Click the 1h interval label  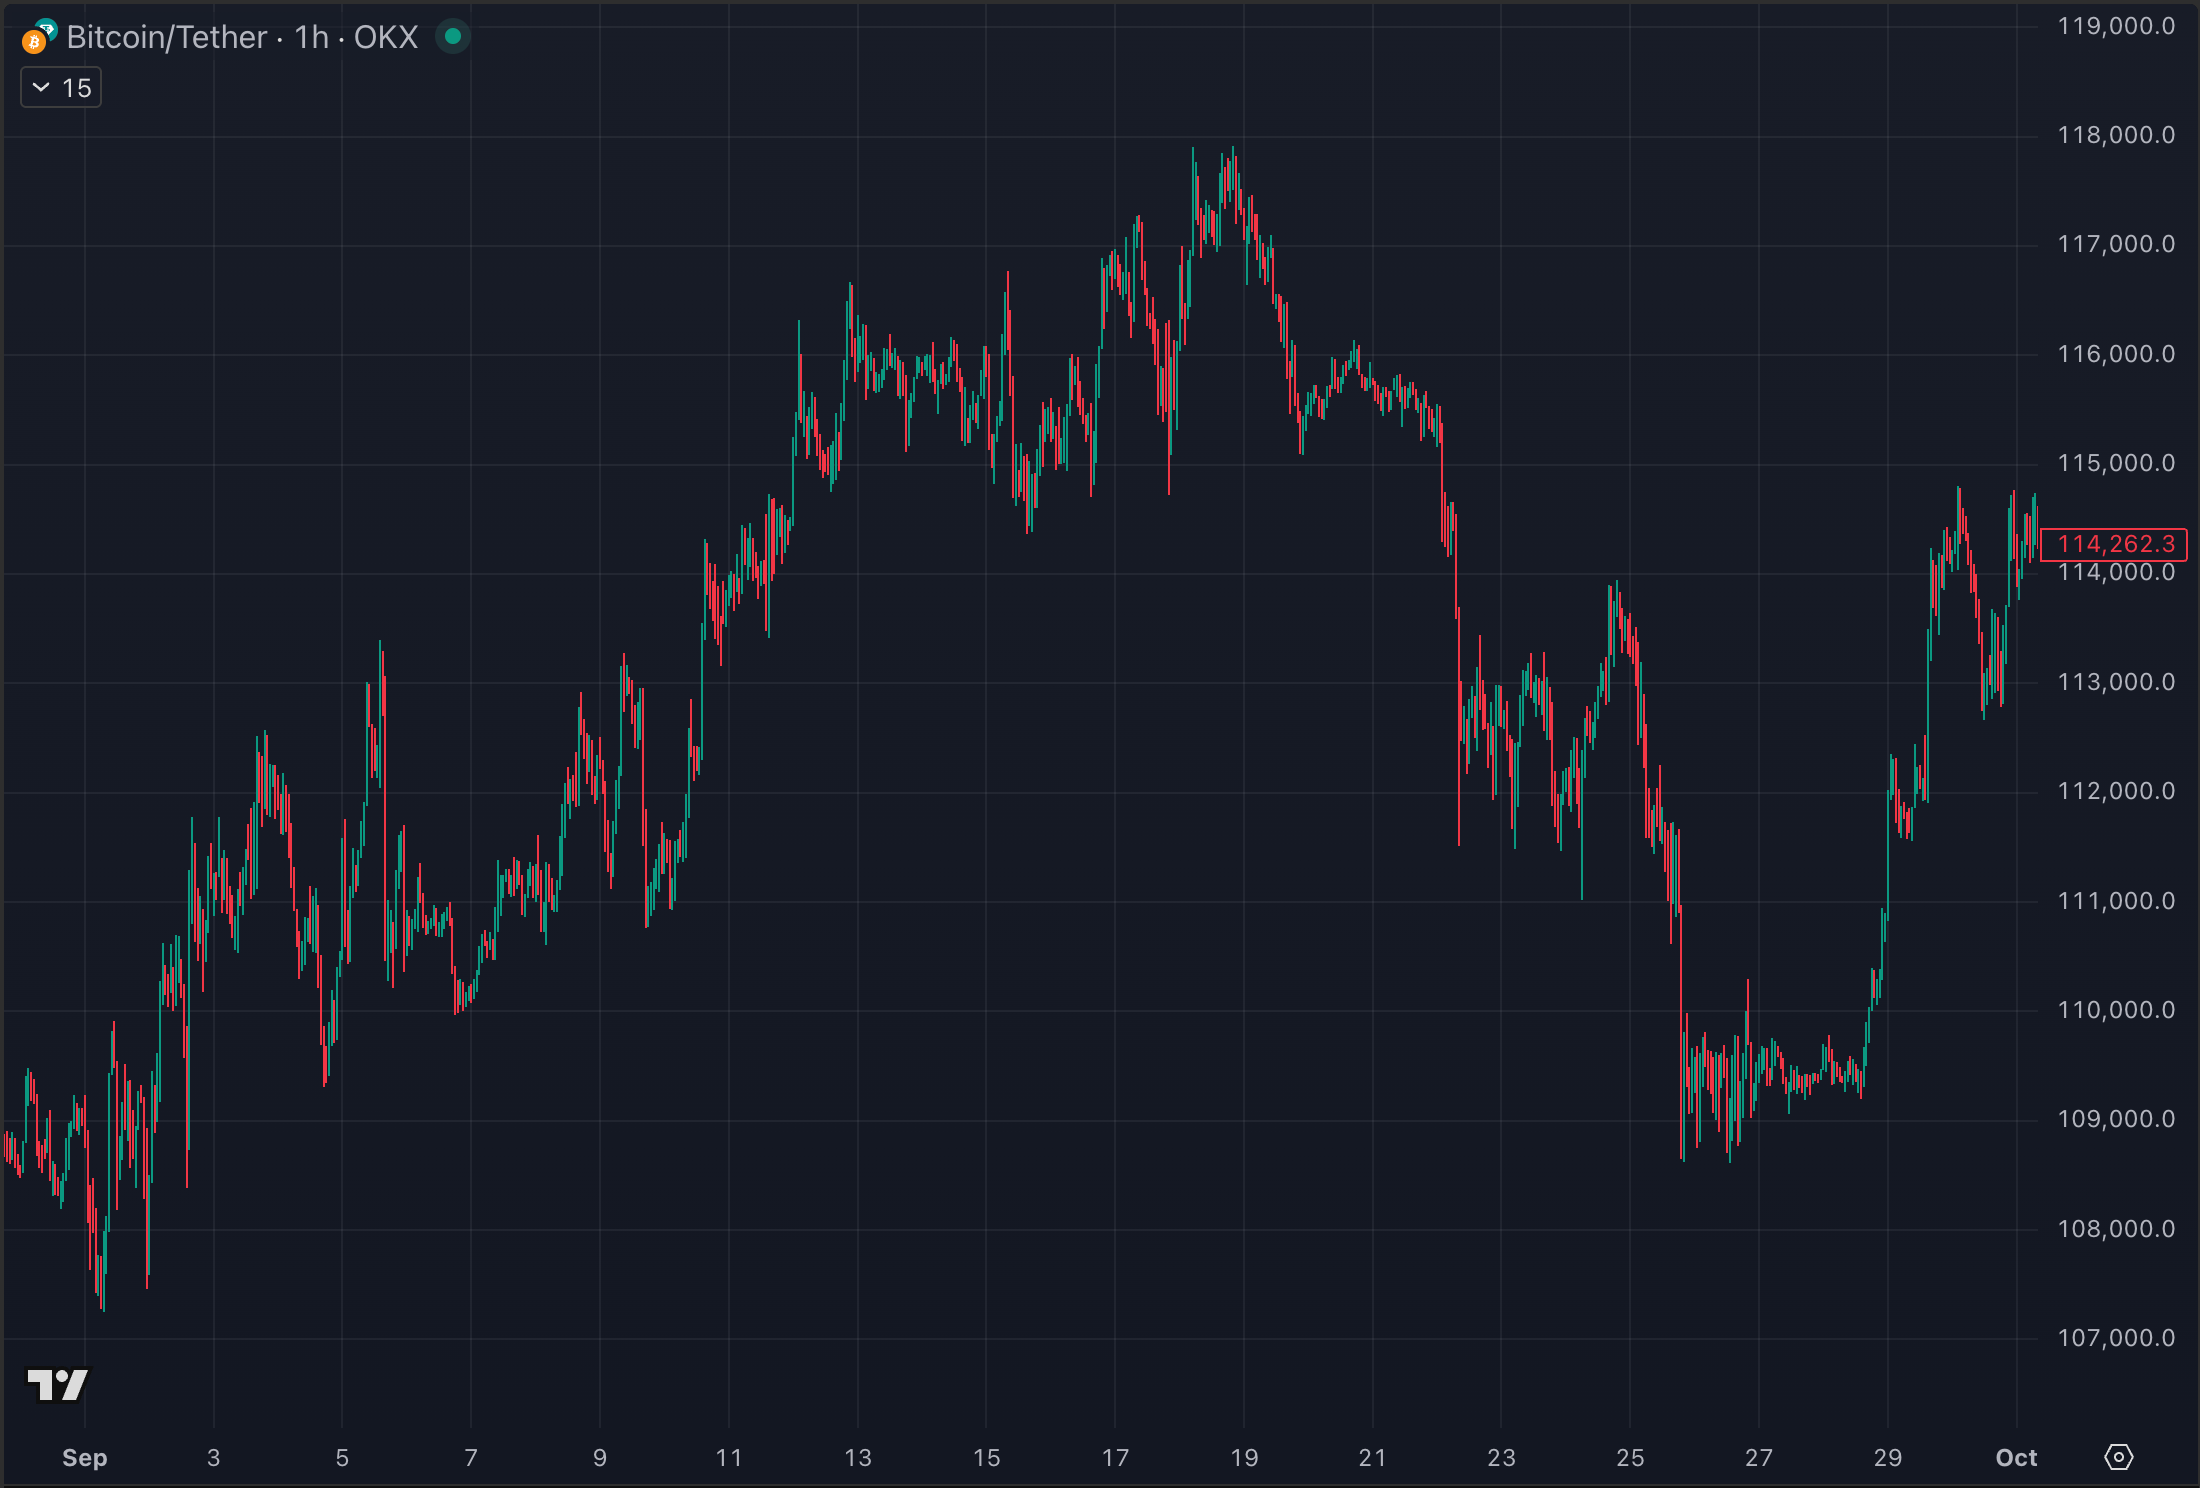[x=312, y=37]
